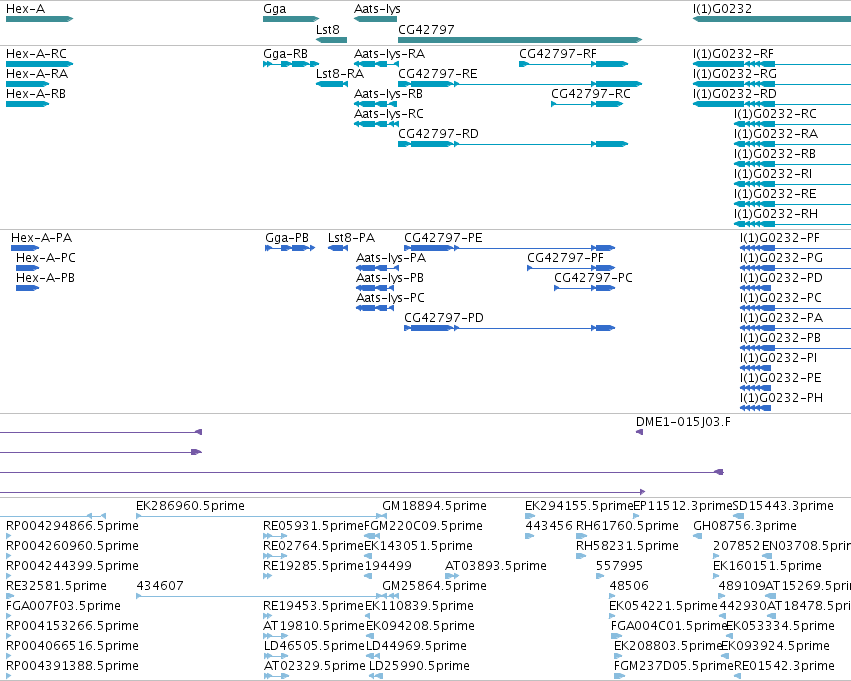Screen dimensions: 851x681
Task: Click transcript CG42797-RD
Action: click(x=513, y=144)
